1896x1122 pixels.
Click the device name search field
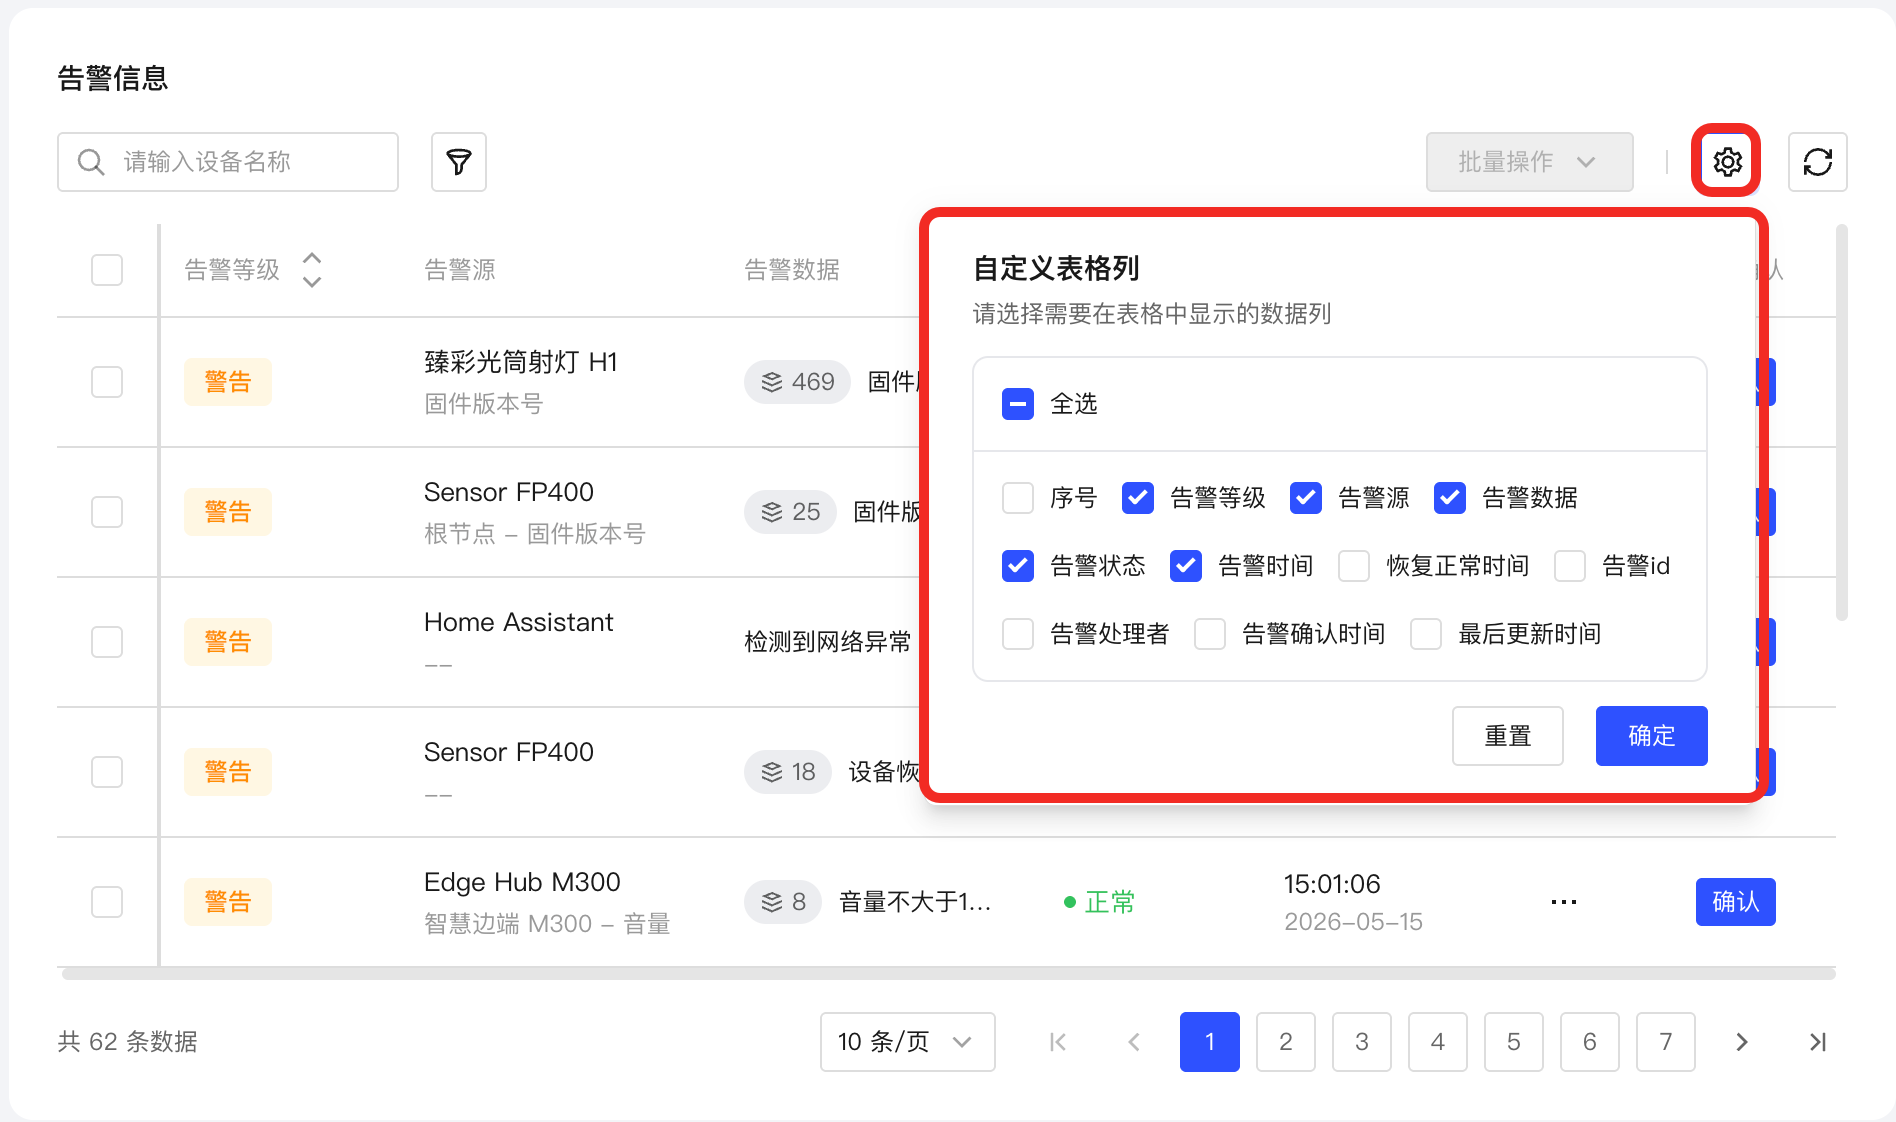(x=228, y=162)
